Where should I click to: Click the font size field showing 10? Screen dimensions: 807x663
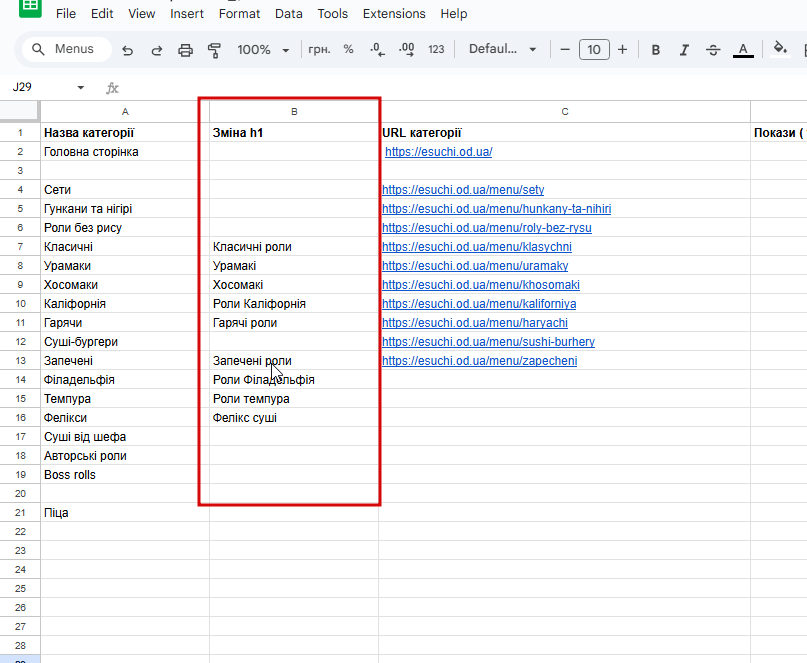pyautogui.click(x=594, y=49)
